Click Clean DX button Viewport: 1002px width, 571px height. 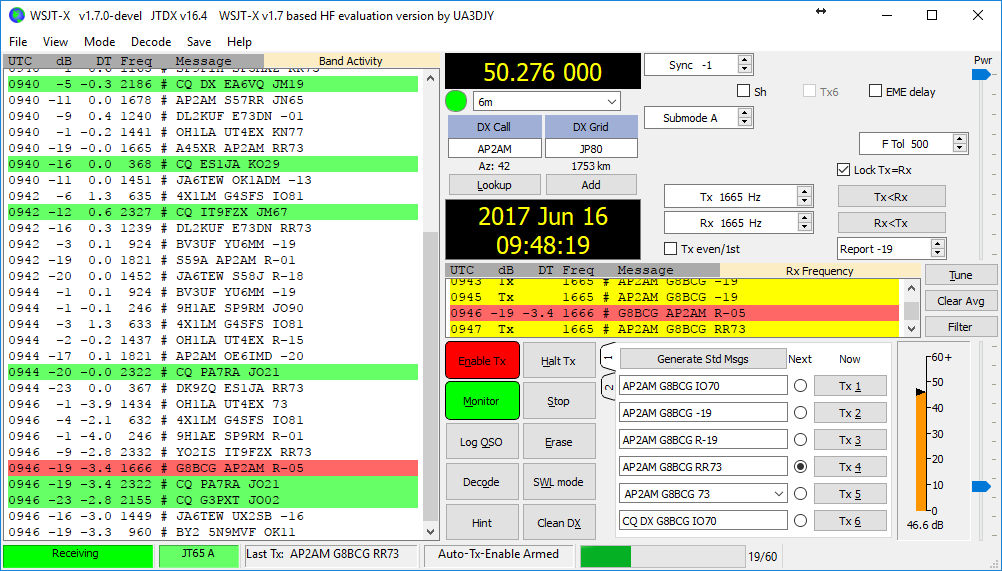tap(559, 522)
